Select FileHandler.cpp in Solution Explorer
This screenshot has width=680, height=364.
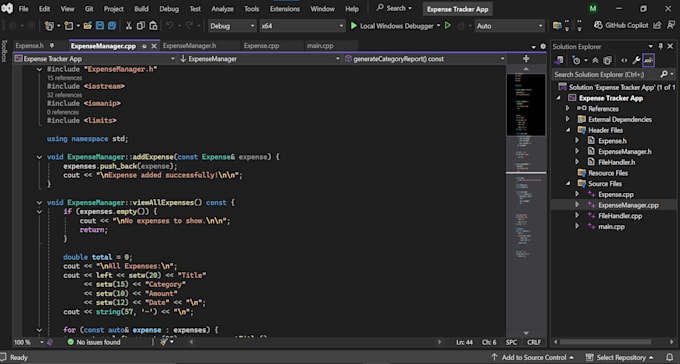point(620,216)
